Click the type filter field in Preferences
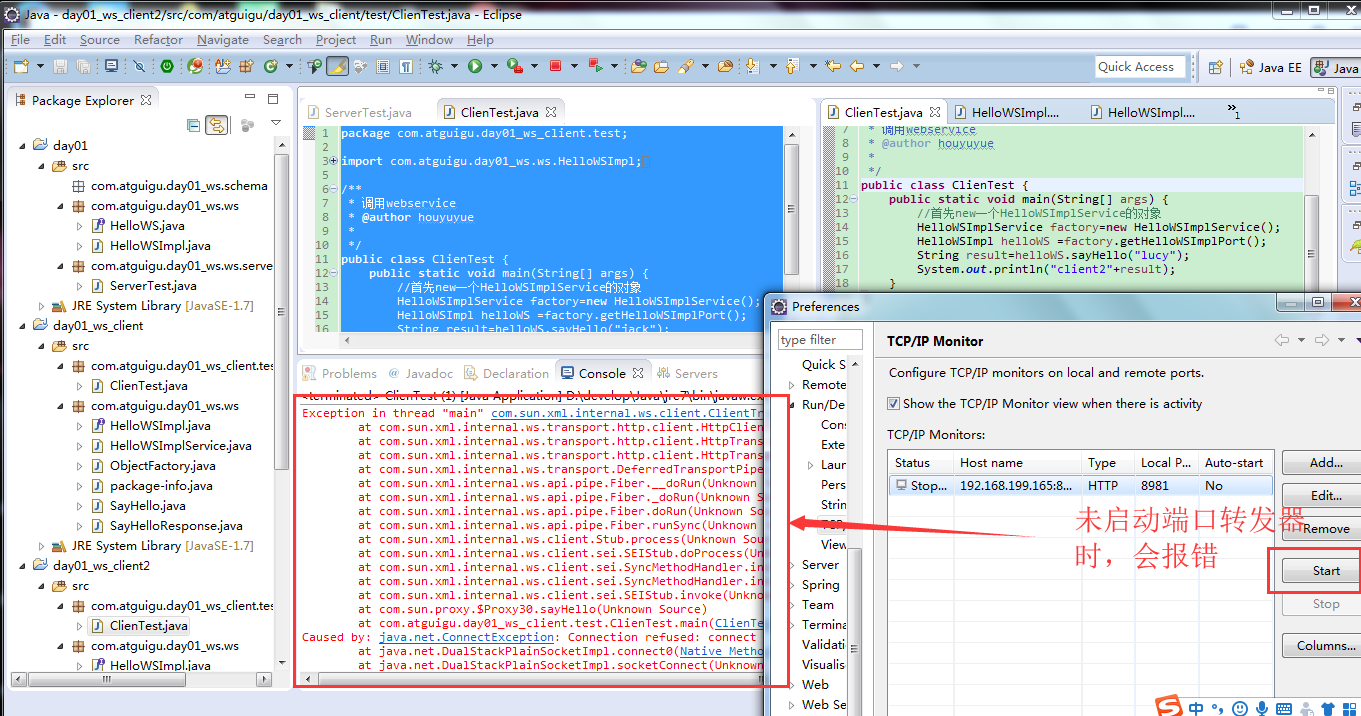The image size is (1361, 716). (x=821, y=340)
